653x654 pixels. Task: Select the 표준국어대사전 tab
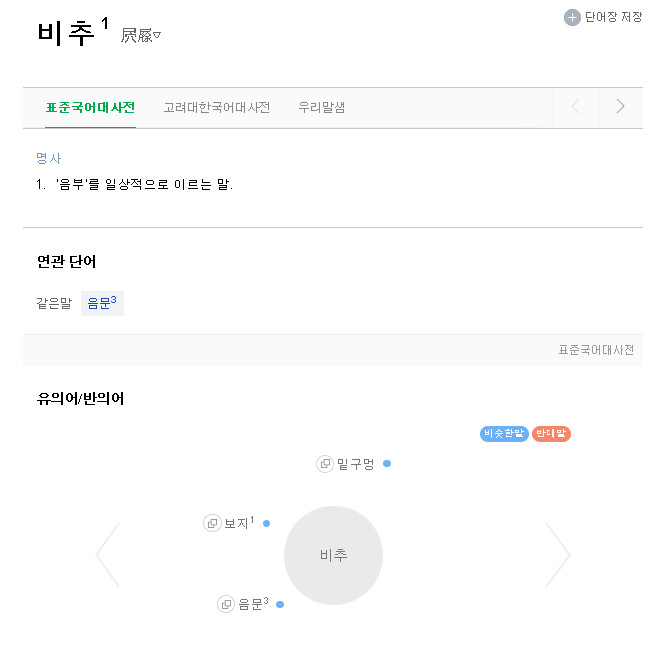pyautogui.click(x=90, y=108)
